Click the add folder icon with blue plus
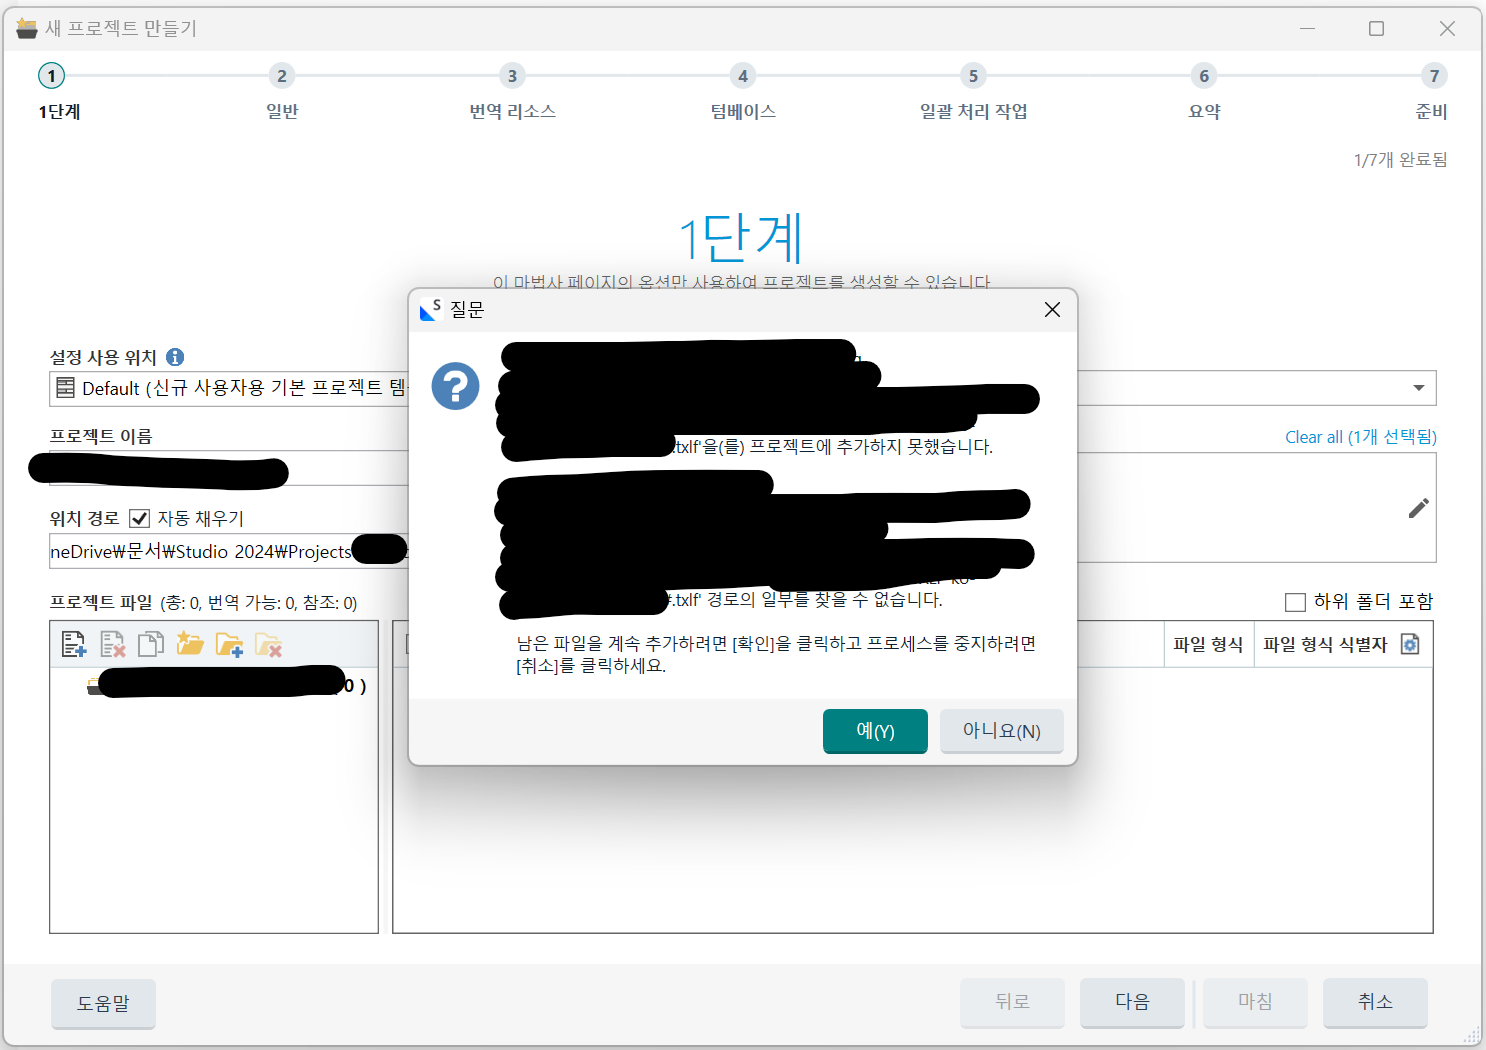The image size is (1486, 1050). pos(230,643)
